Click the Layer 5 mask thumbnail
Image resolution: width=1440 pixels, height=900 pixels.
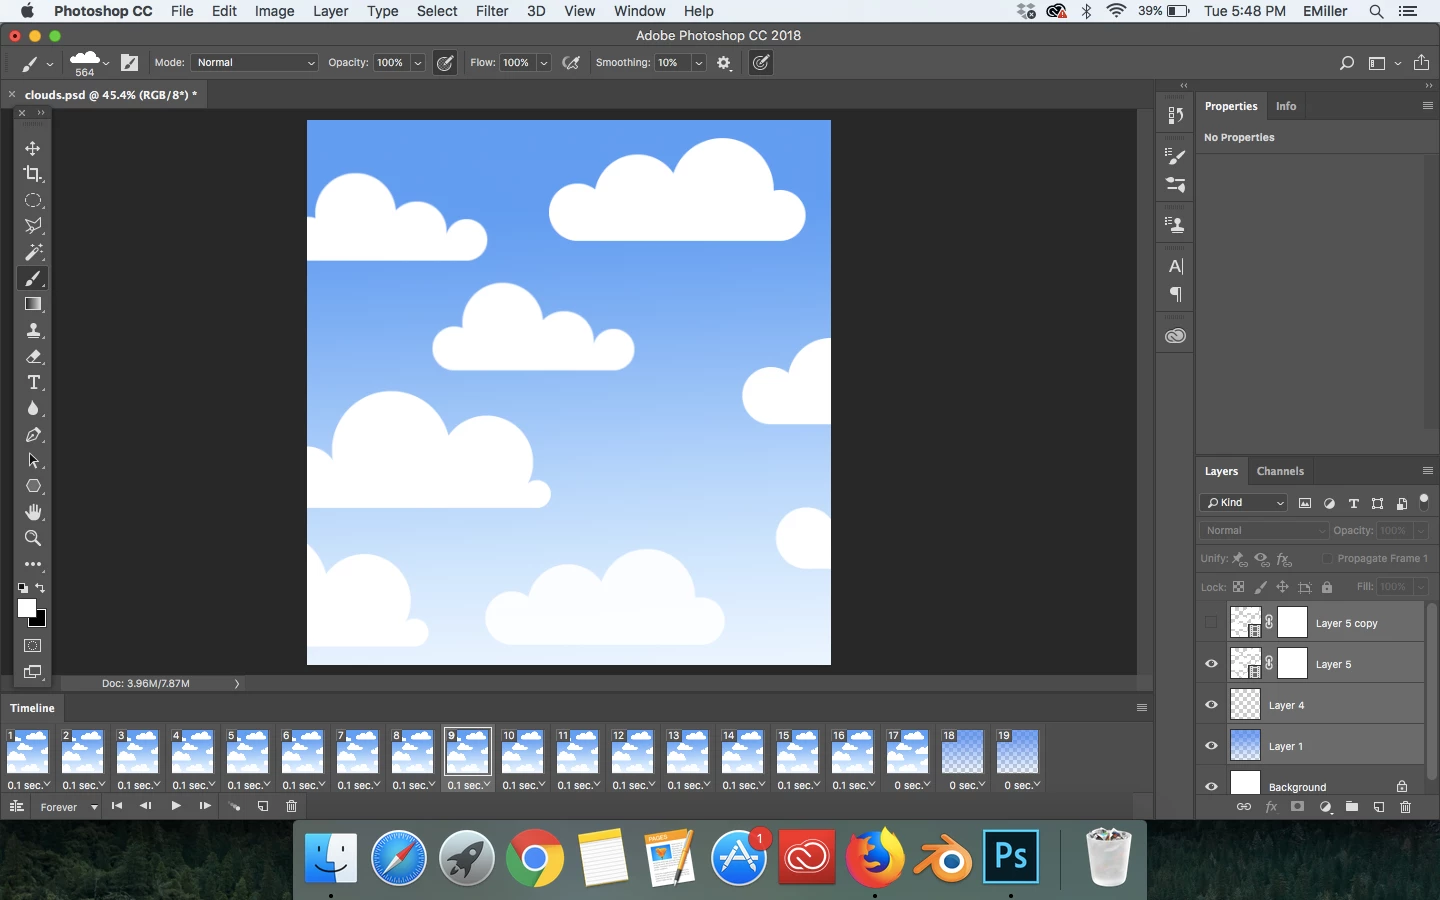(1293, 663)
